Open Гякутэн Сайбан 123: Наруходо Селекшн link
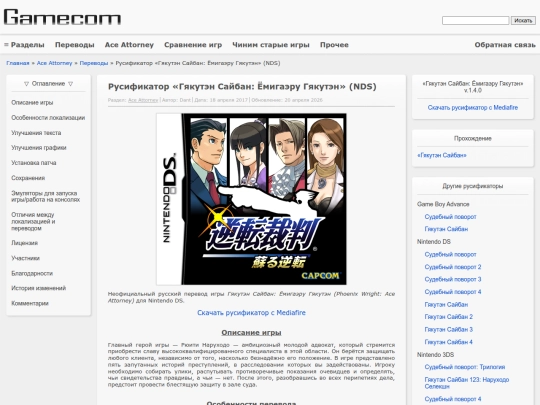540x405 pixels. [467, 383]
